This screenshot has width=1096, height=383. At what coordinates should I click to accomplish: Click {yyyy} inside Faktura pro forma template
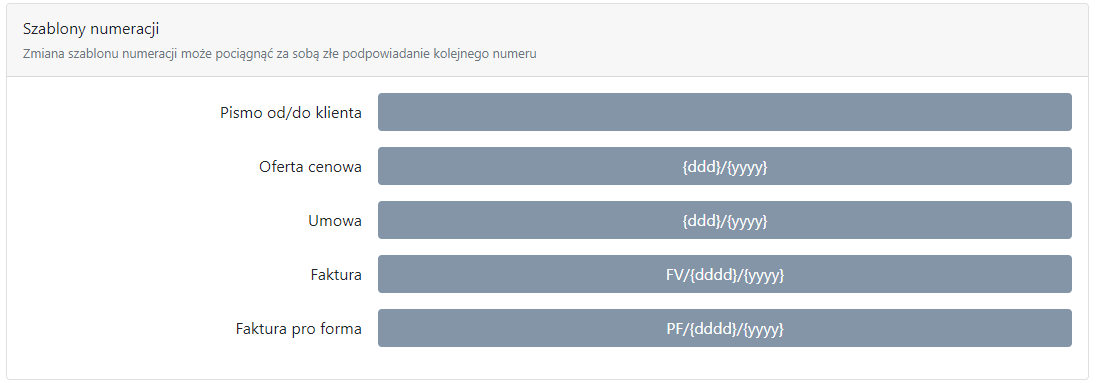click(763, 329)
